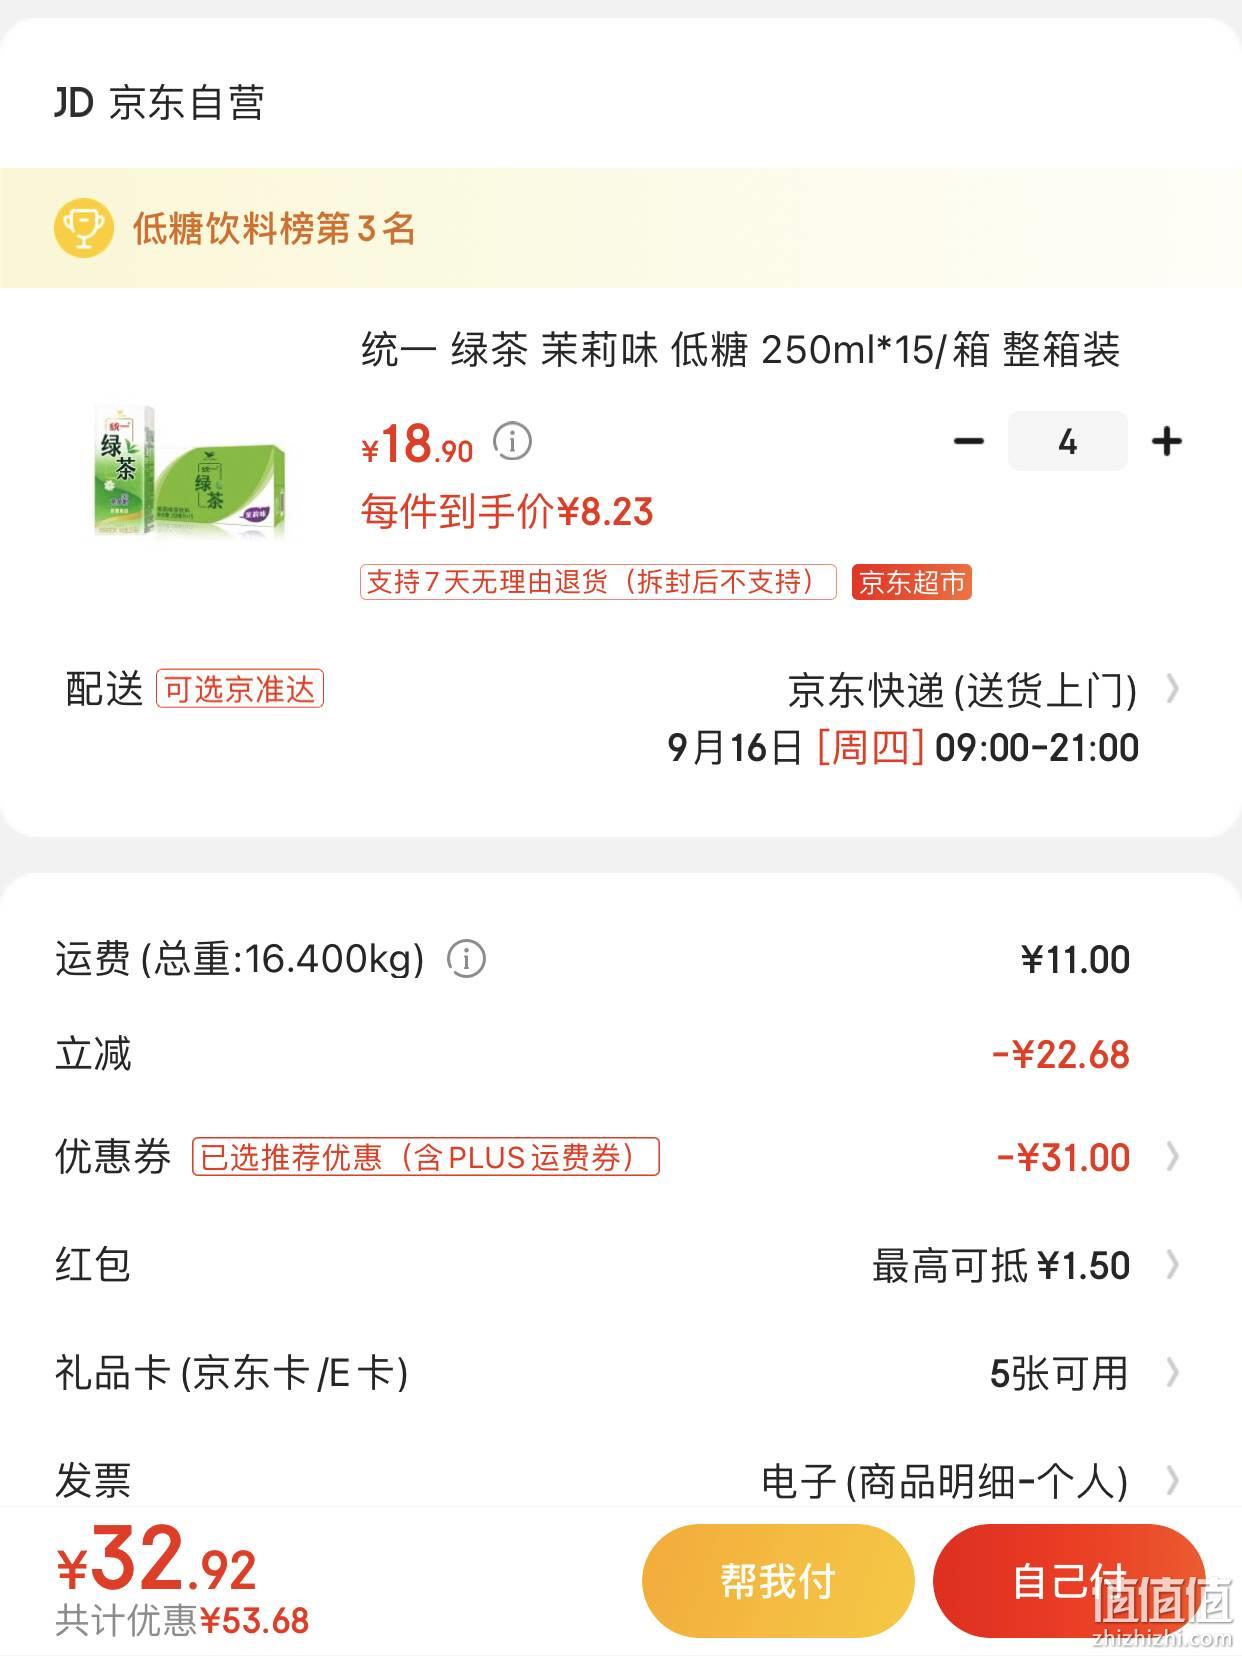This screenshot has width=1242, height=1656.
Task: Expand the 红包 red packet chevron
Action: tap(1173, 1265)
